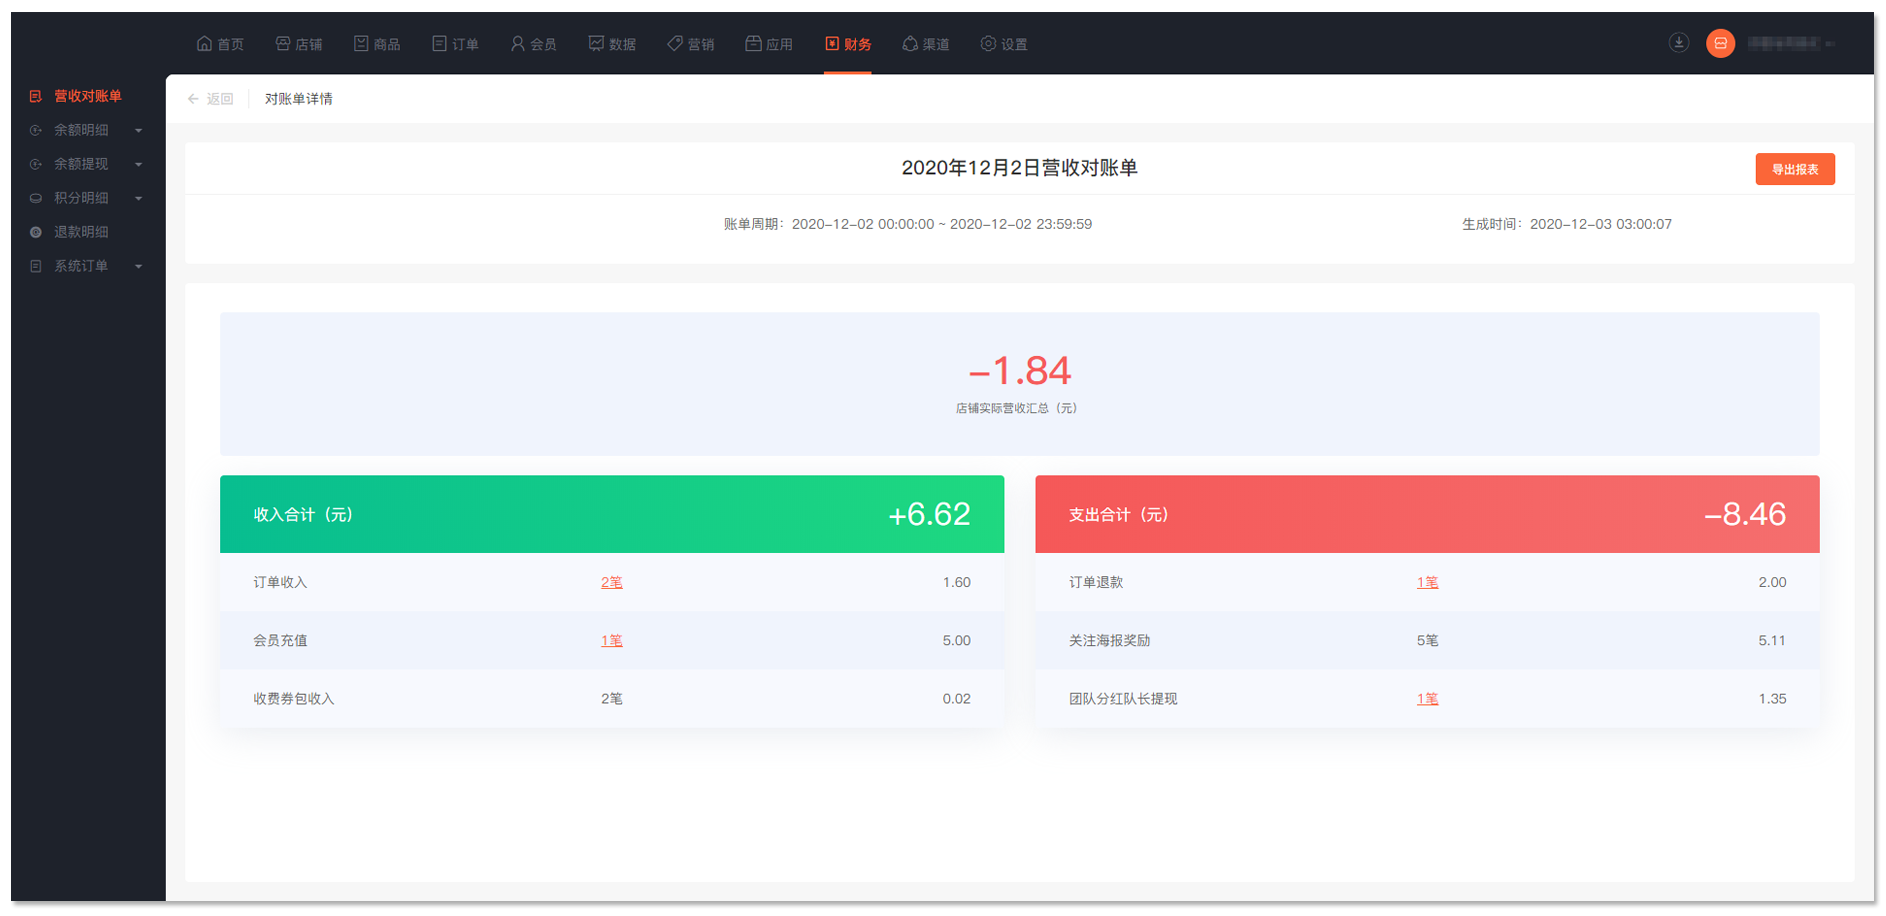Click the settings gear icon
The width and height of the screenshot is (1886, 916).
point(988,43)
